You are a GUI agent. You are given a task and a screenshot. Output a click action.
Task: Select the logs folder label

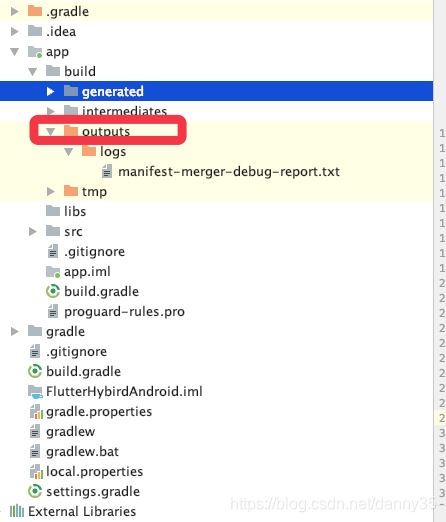[x=113, y=152]
